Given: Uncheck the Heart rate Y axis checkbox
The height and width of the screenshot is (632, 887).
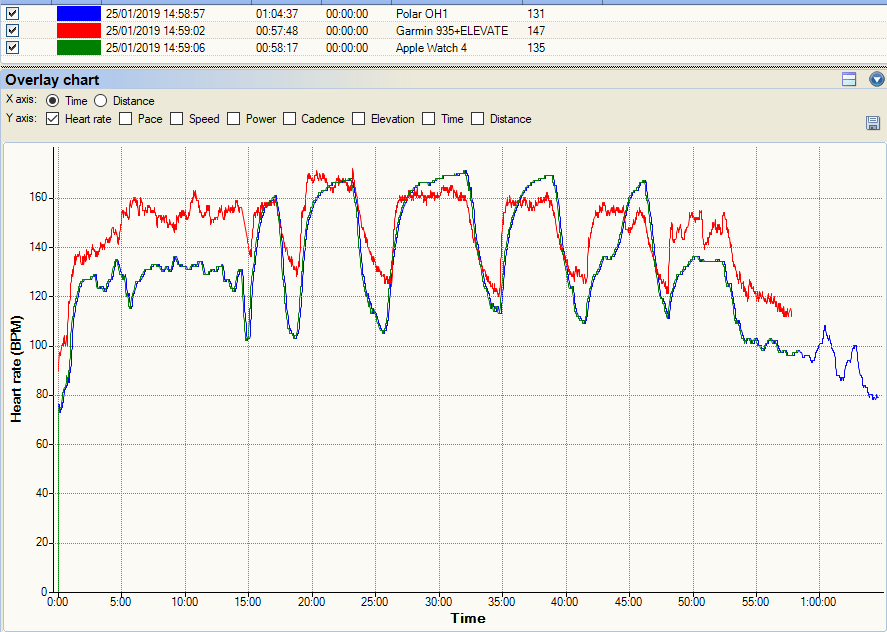Looking at the screenshot, I should 53,119.
